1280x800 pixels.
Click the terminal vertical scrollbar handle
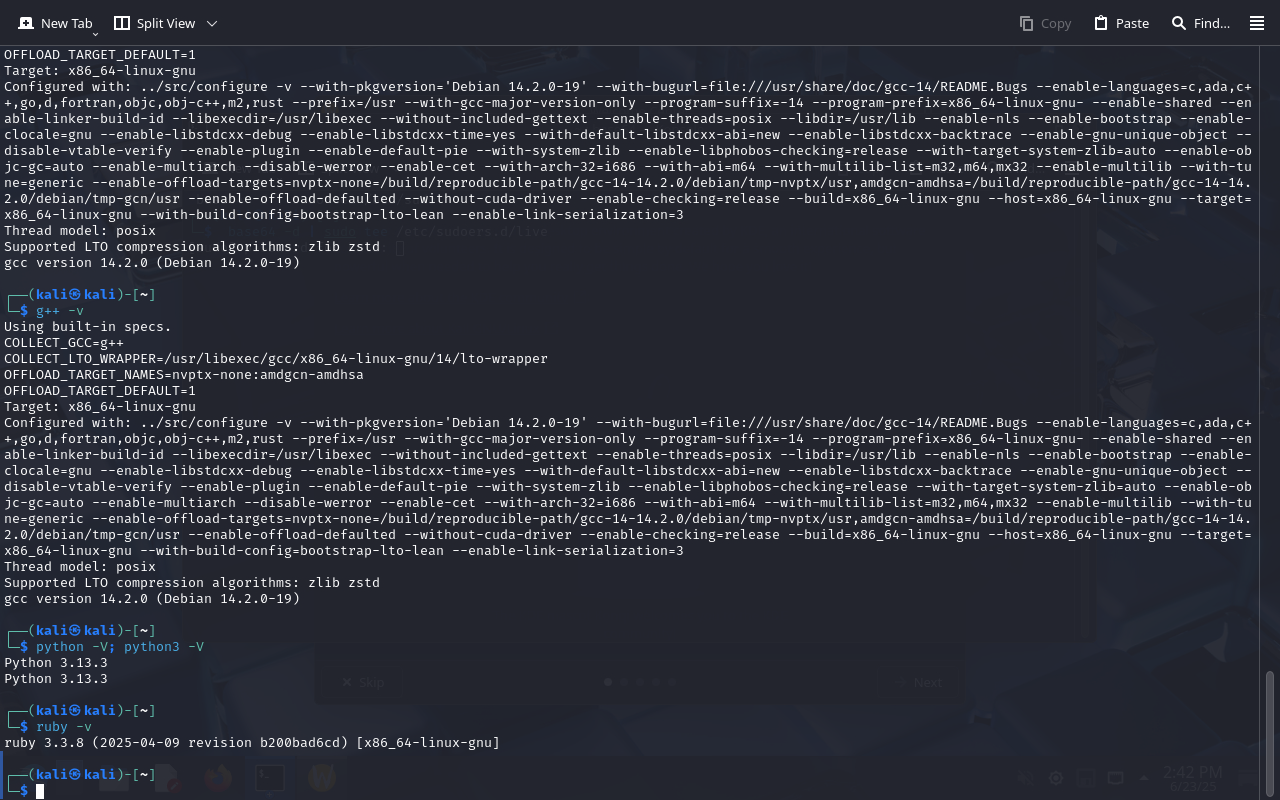(1270, 733)
